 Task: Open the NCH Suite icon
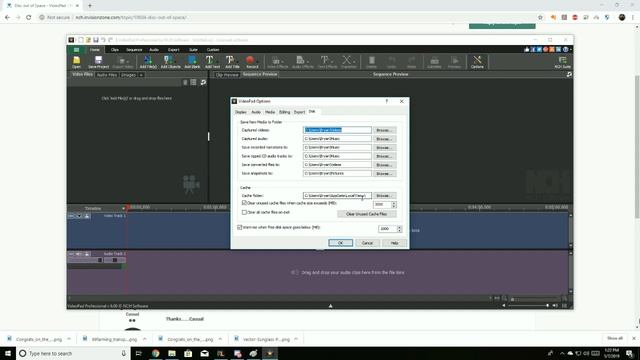[x=562, y=62]
